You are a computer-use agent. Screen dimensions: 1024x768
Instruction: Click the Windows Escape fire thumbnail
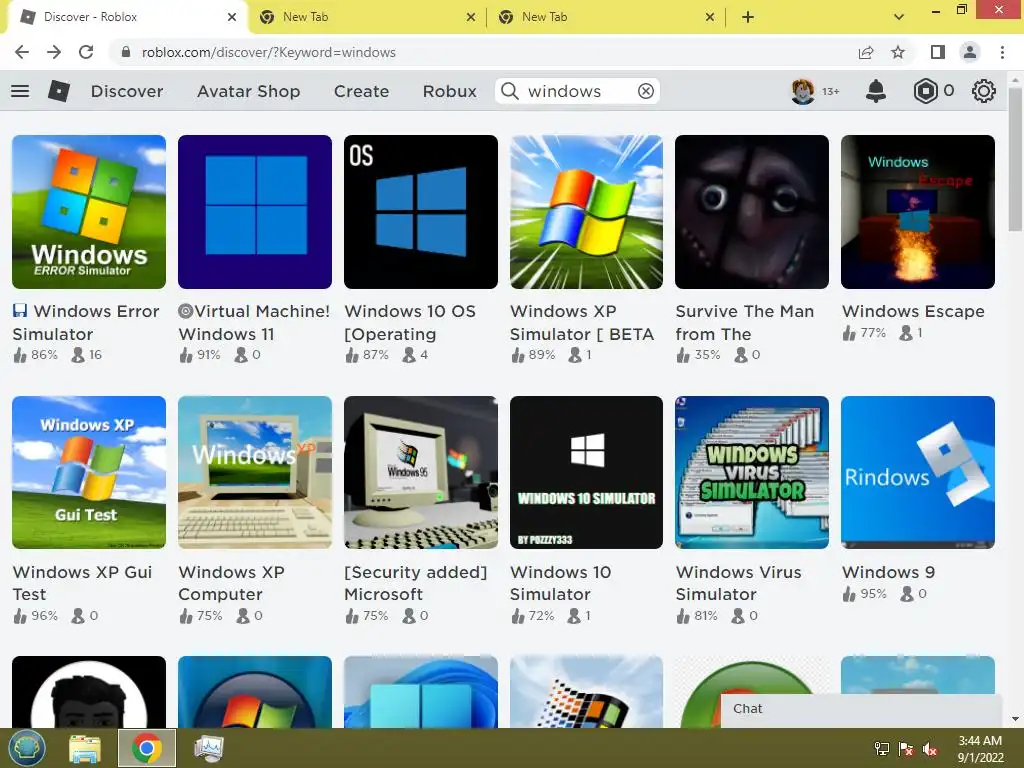918,212
